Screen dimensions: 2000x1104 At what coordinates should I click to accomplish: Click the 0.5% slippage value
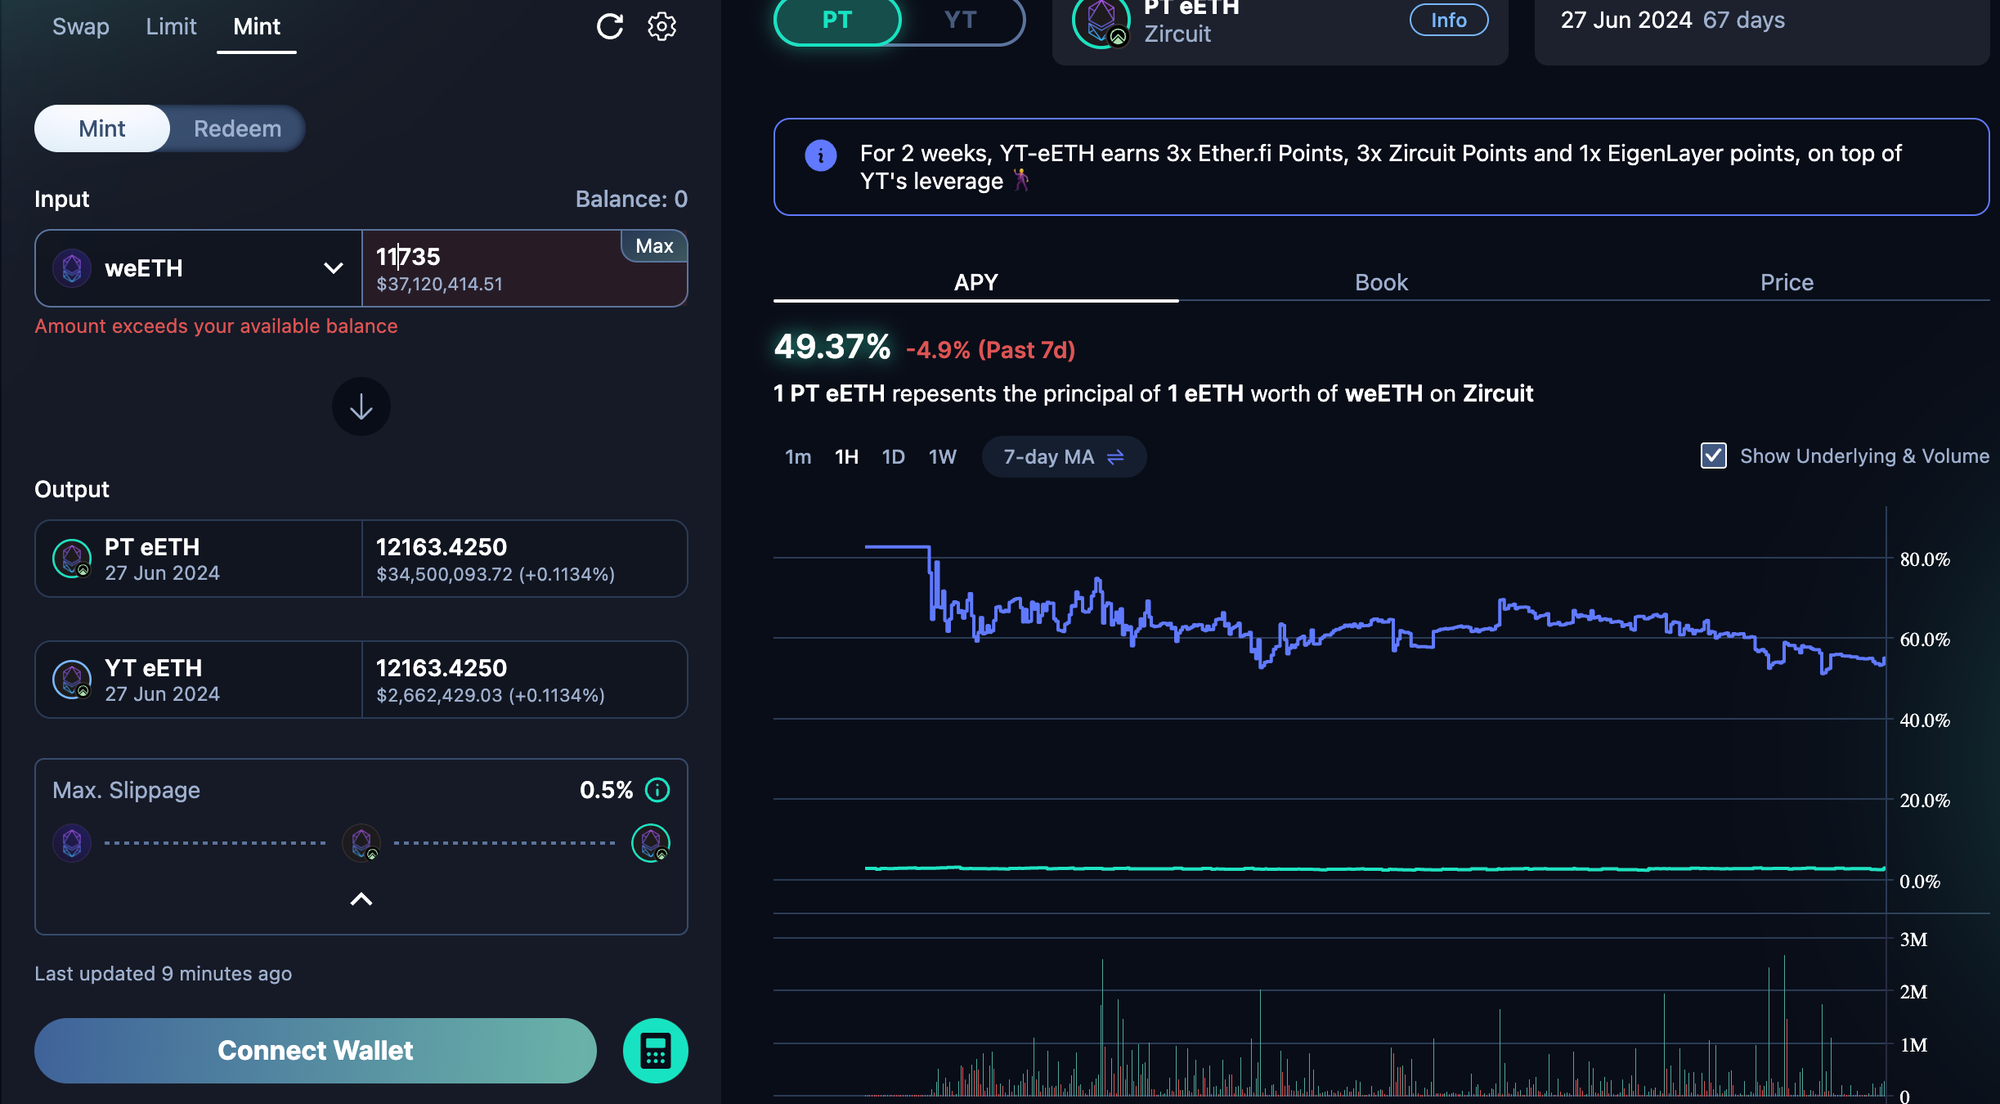(x=606, y=790)
